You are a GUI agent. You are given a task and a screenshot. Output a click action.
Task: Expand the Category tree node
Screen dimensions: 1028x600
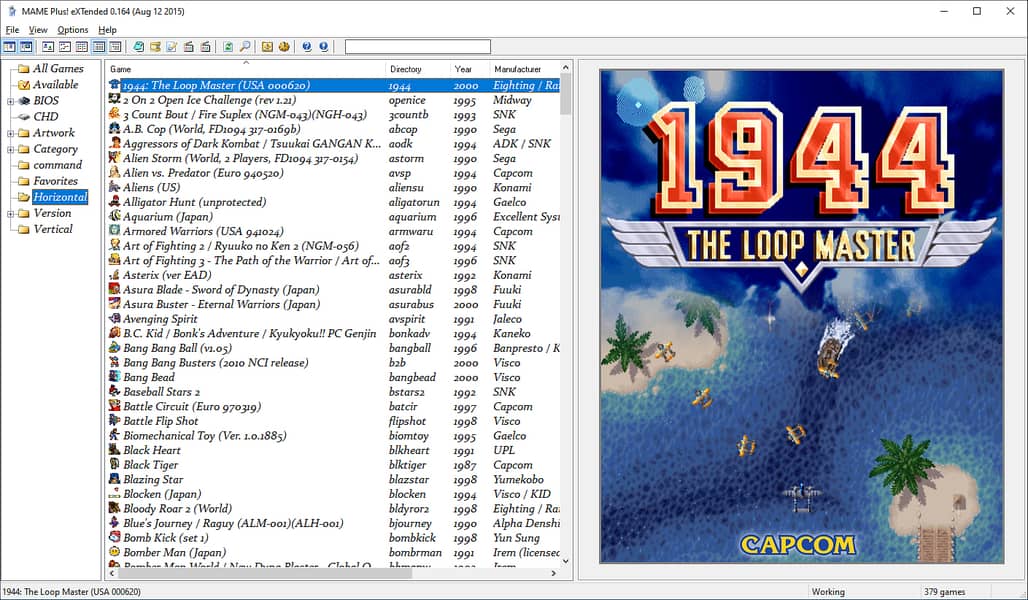tap(10, 150)
